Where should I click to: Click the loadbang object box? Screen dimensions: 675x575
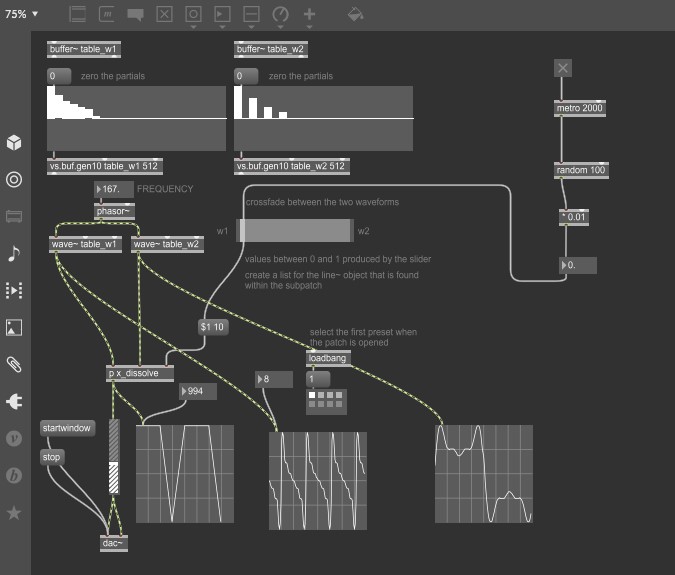coord(328,358)
